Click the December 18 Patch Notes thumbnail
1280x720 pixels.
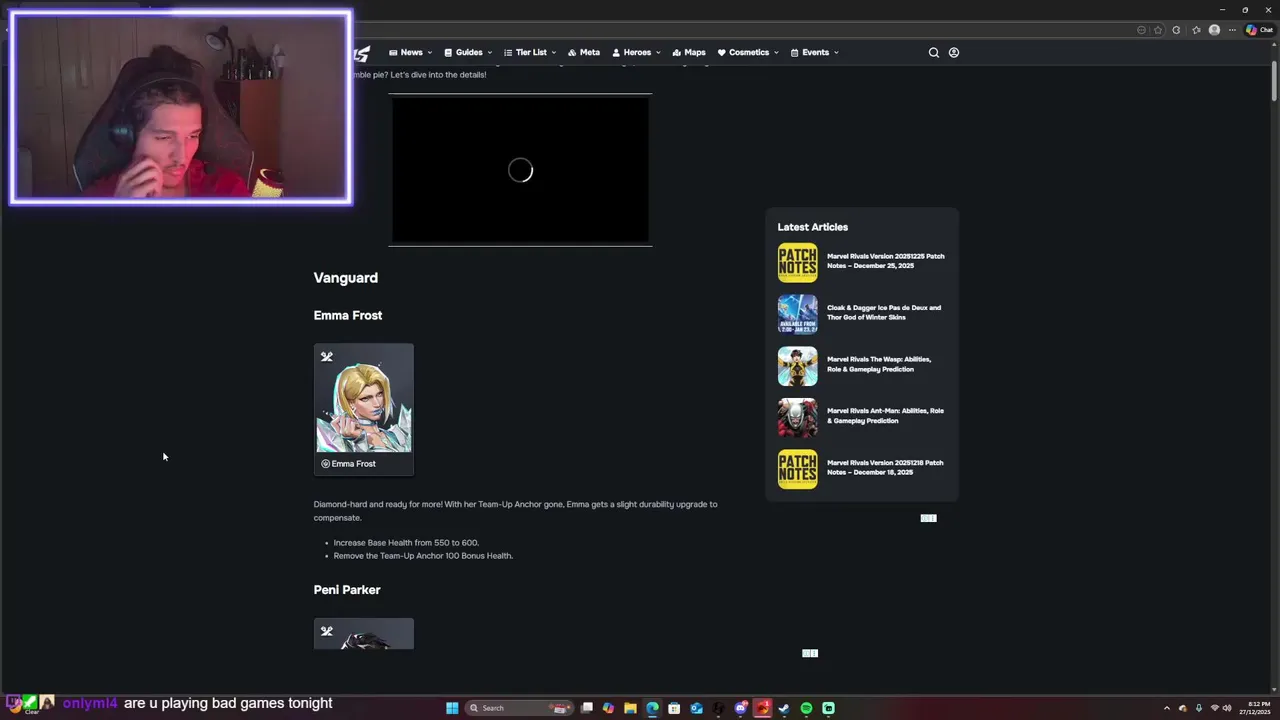pos(798,469)
